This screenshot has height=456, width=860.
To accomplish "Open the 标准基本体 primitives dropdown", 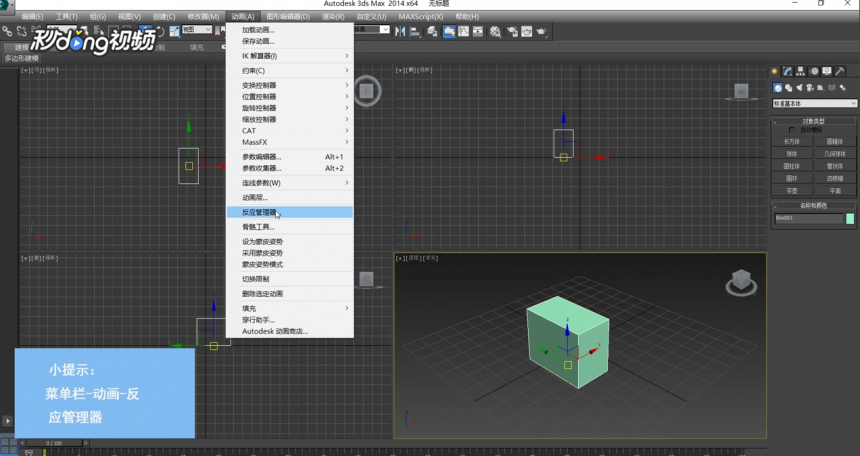I will [x=814, y=103].
